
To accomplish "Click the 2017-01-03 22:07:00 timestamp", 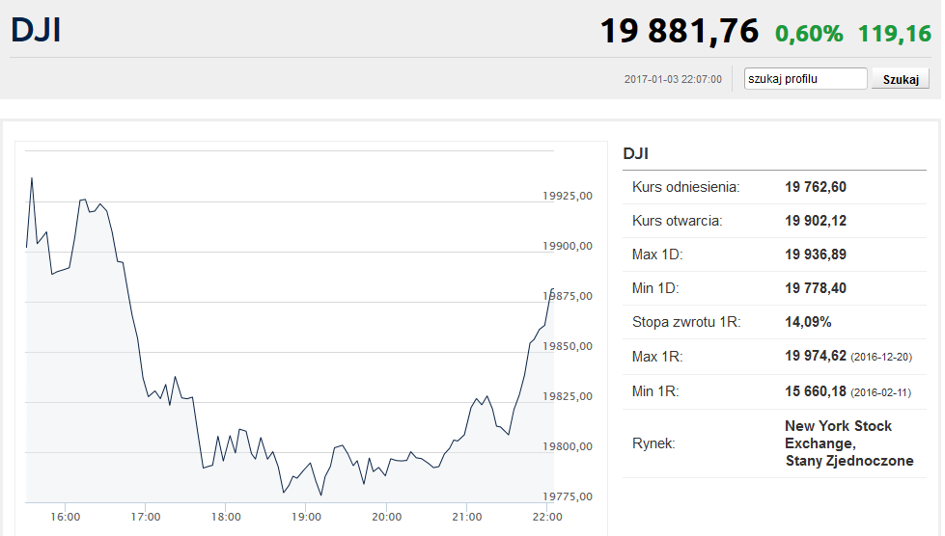I will [673, 79].
